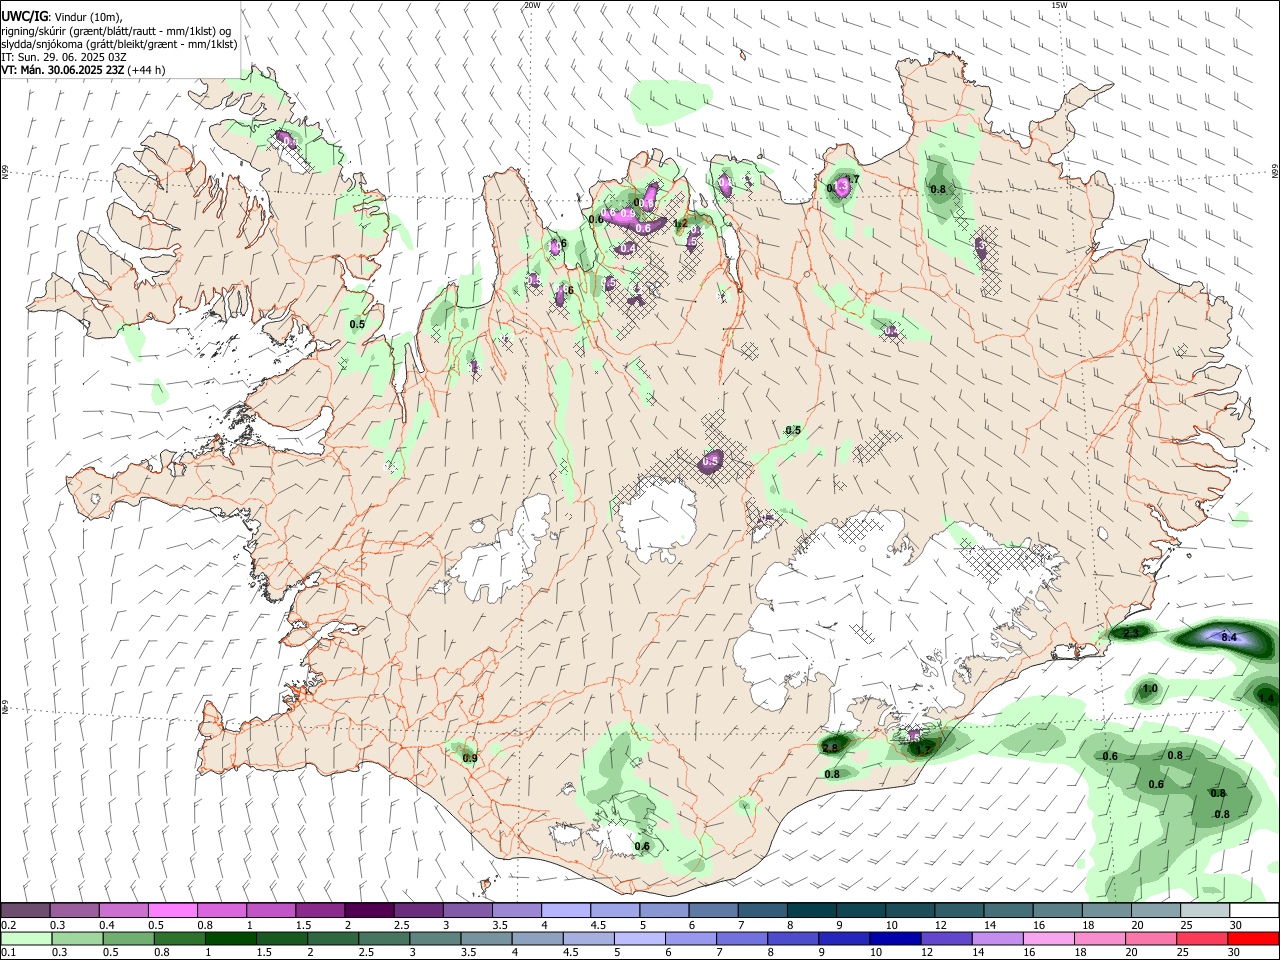
Task: Click the lavender snow legend swatch at 4
Action: point(564,911)
